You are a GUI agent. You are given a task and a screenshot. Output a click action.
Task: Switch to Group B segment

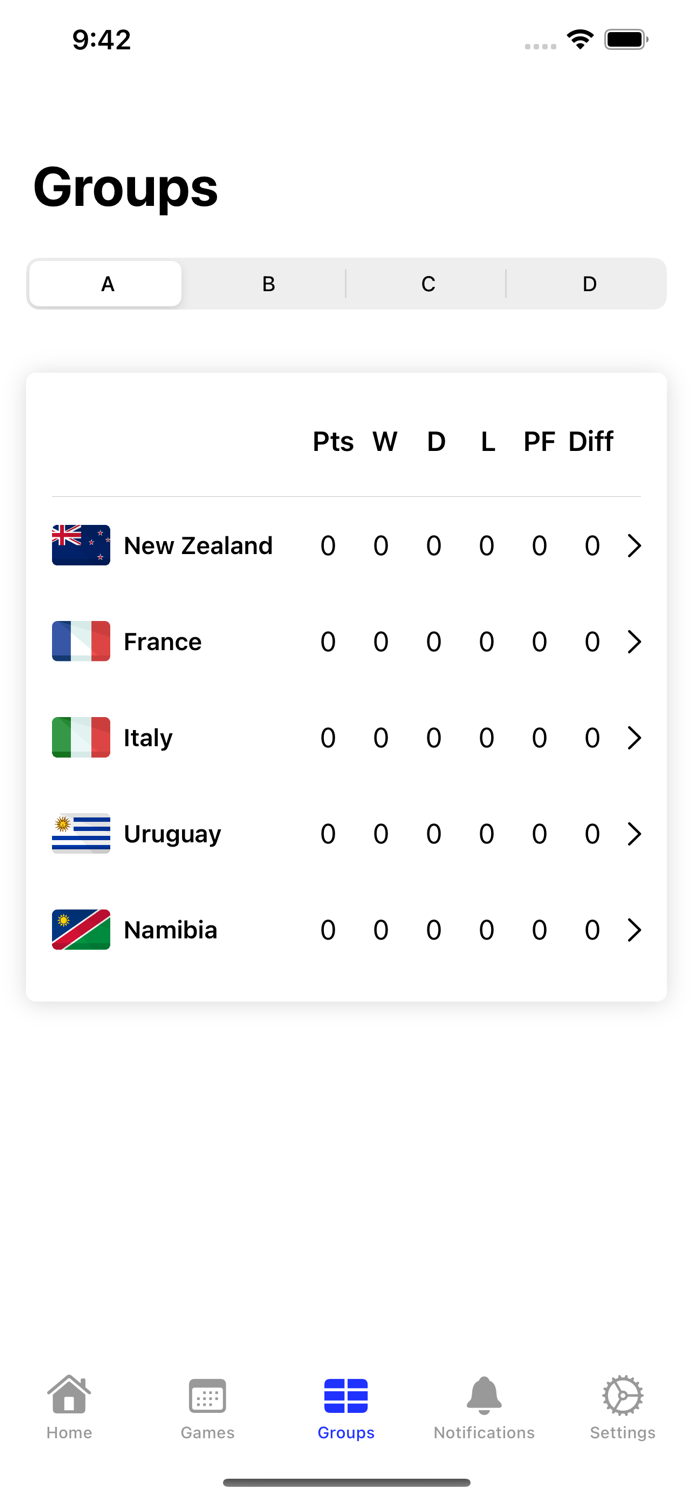pos(268,284)
